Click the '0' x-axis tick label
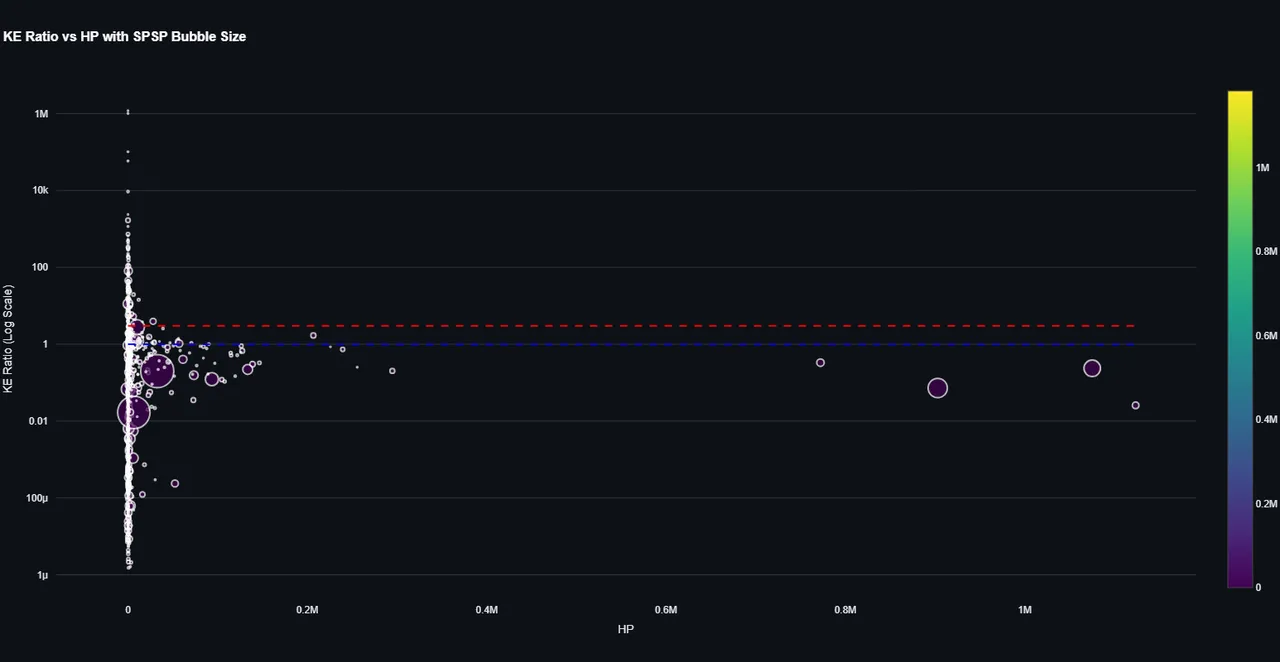Image resolution: width=1280 pixels, height=662 pixels. point(128,610)
